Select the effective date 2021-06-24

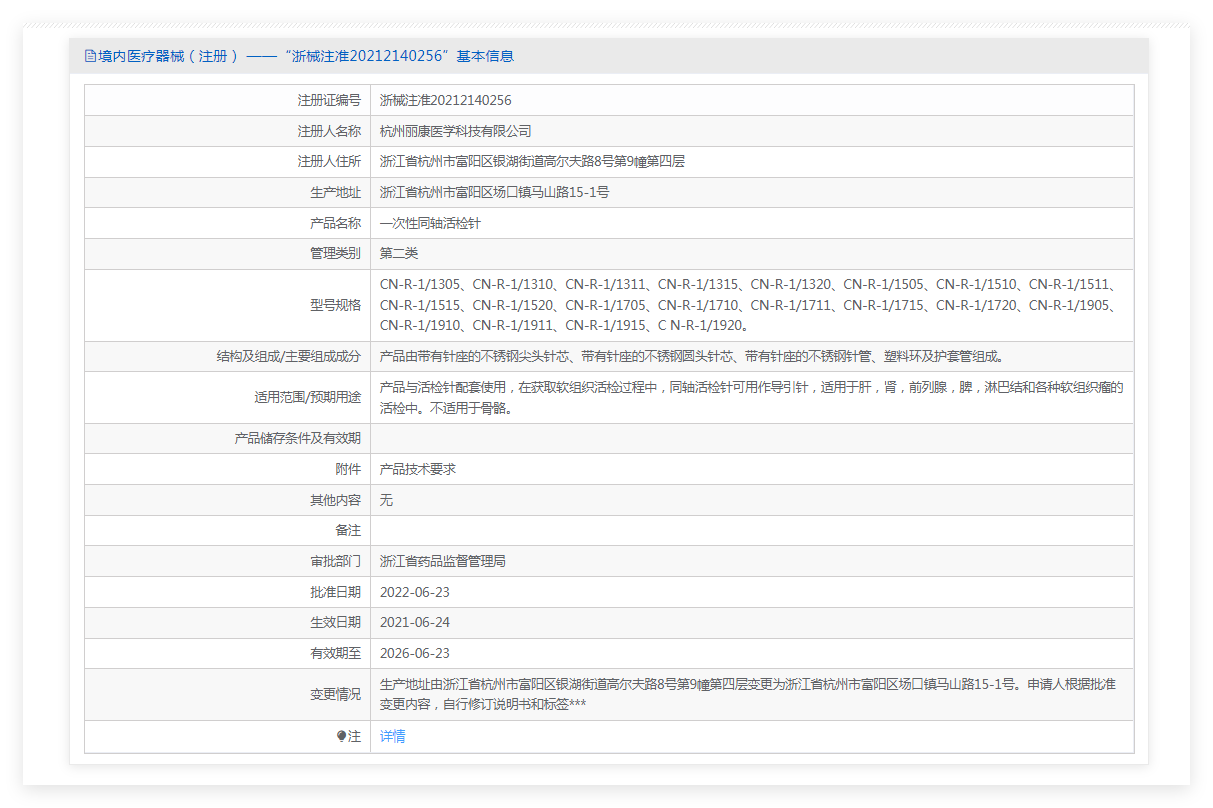[415, 622]
